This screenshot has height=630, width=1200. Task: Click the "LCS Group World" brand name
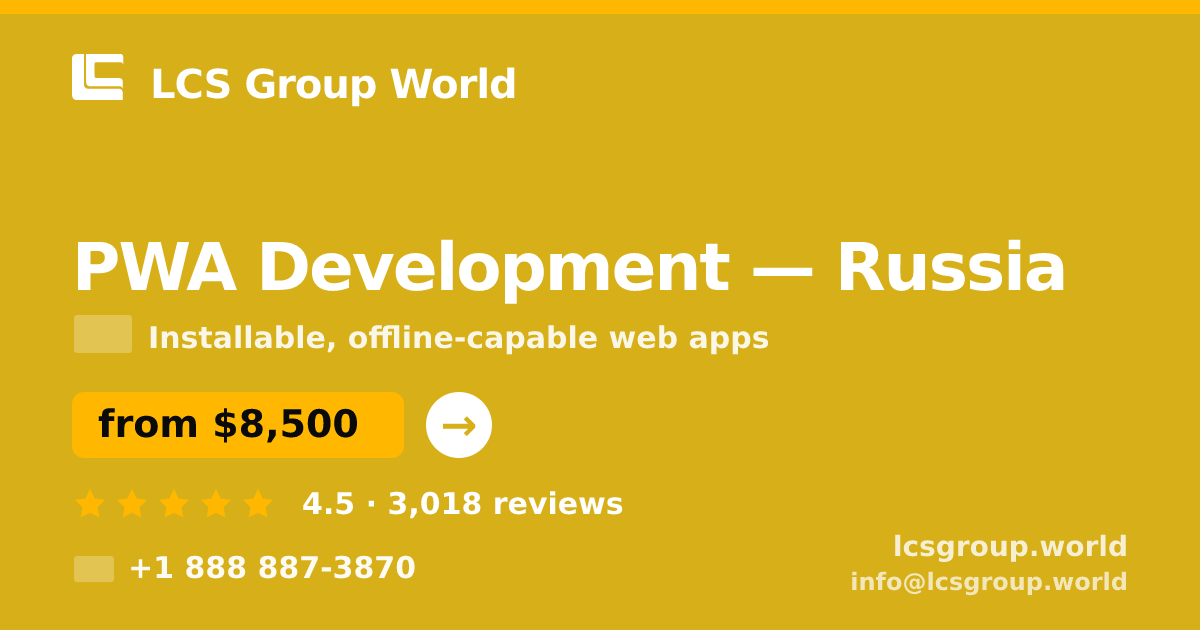[x=333, y=85]
